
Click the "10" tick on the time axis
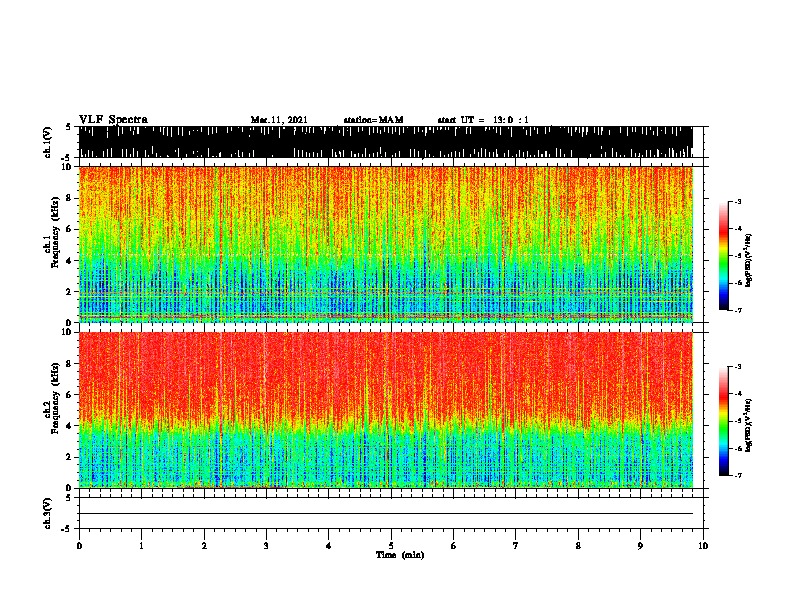(703, 546)
